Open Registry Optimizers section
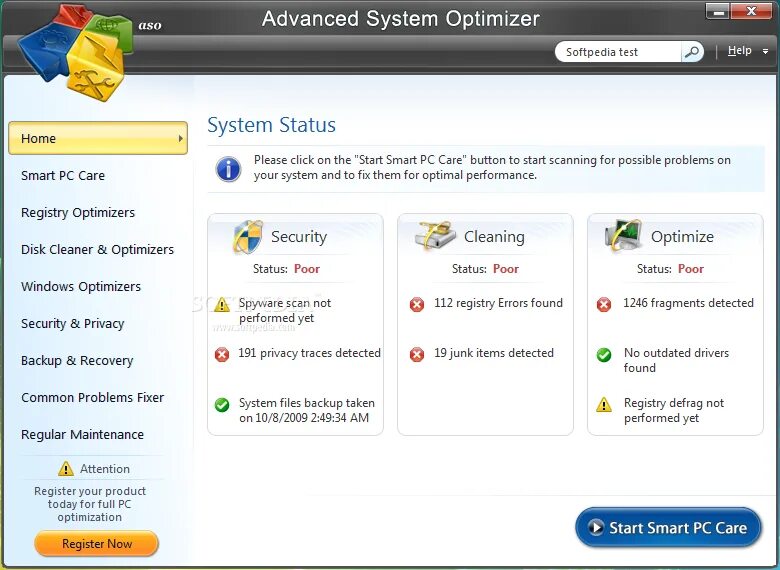Screen dimensions: 780x570 coord(78,213)
